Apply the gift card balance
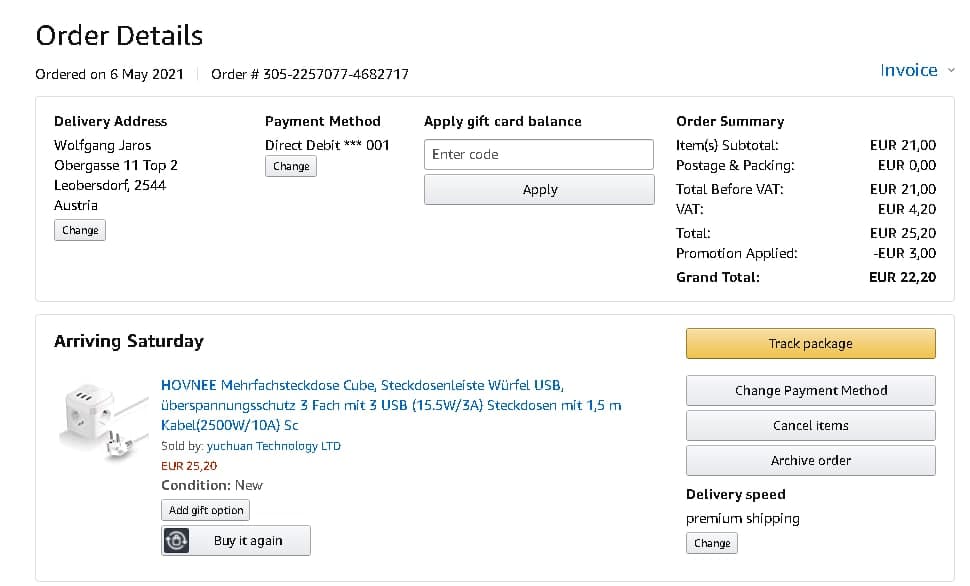Screen dimensions: 970x586 click(539, 190)
